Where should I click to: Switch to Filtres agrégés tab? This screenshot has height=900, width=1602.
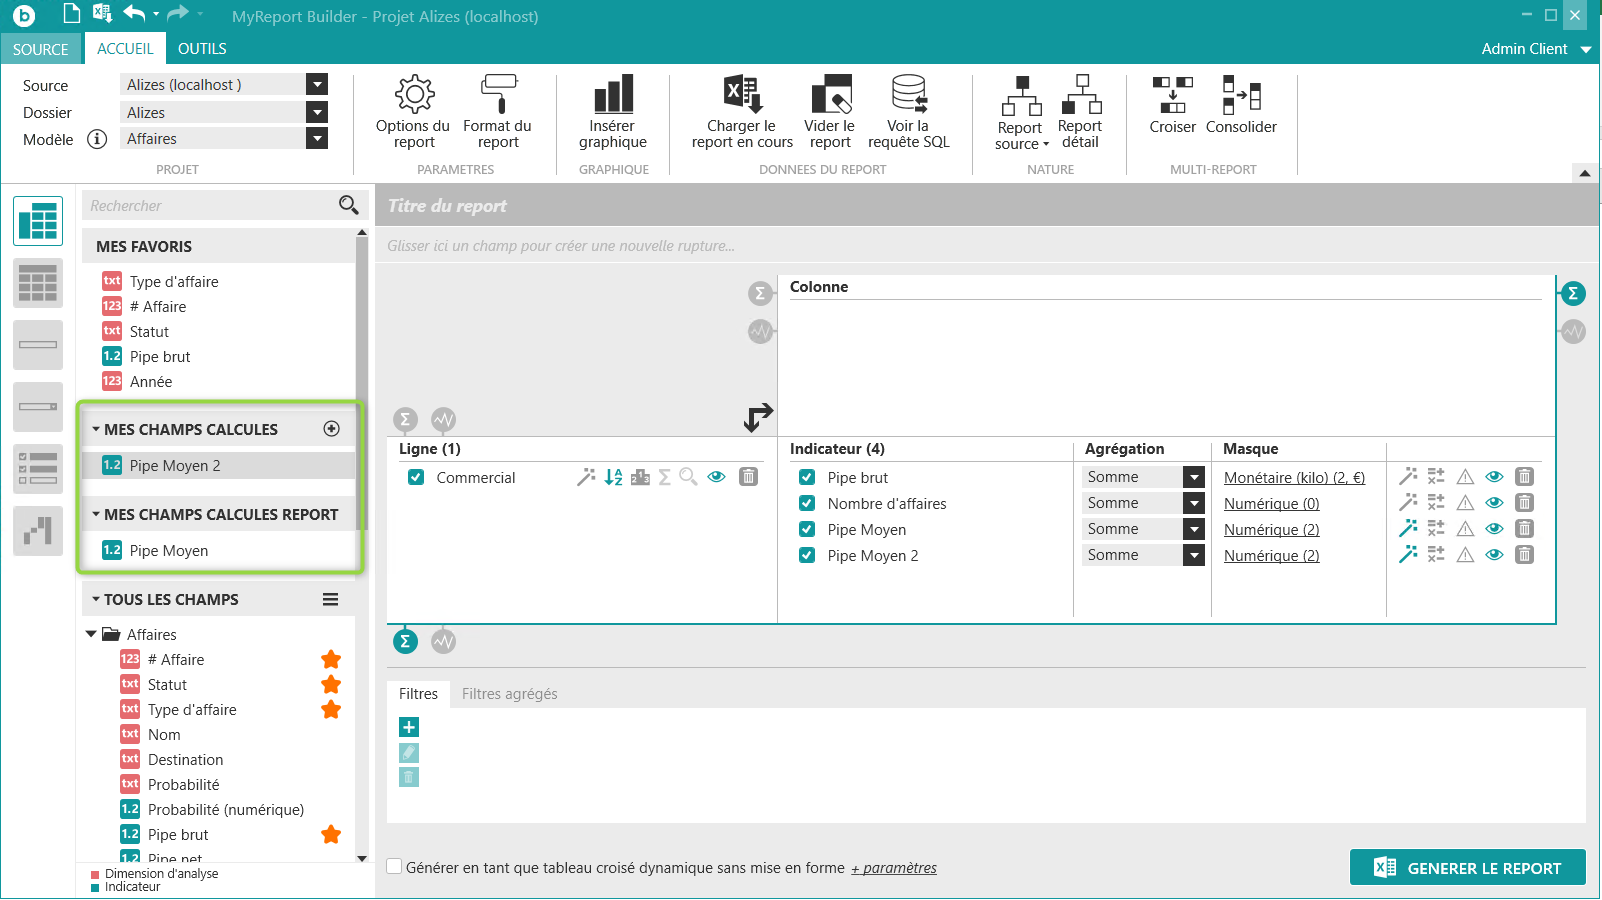point(509,694)
